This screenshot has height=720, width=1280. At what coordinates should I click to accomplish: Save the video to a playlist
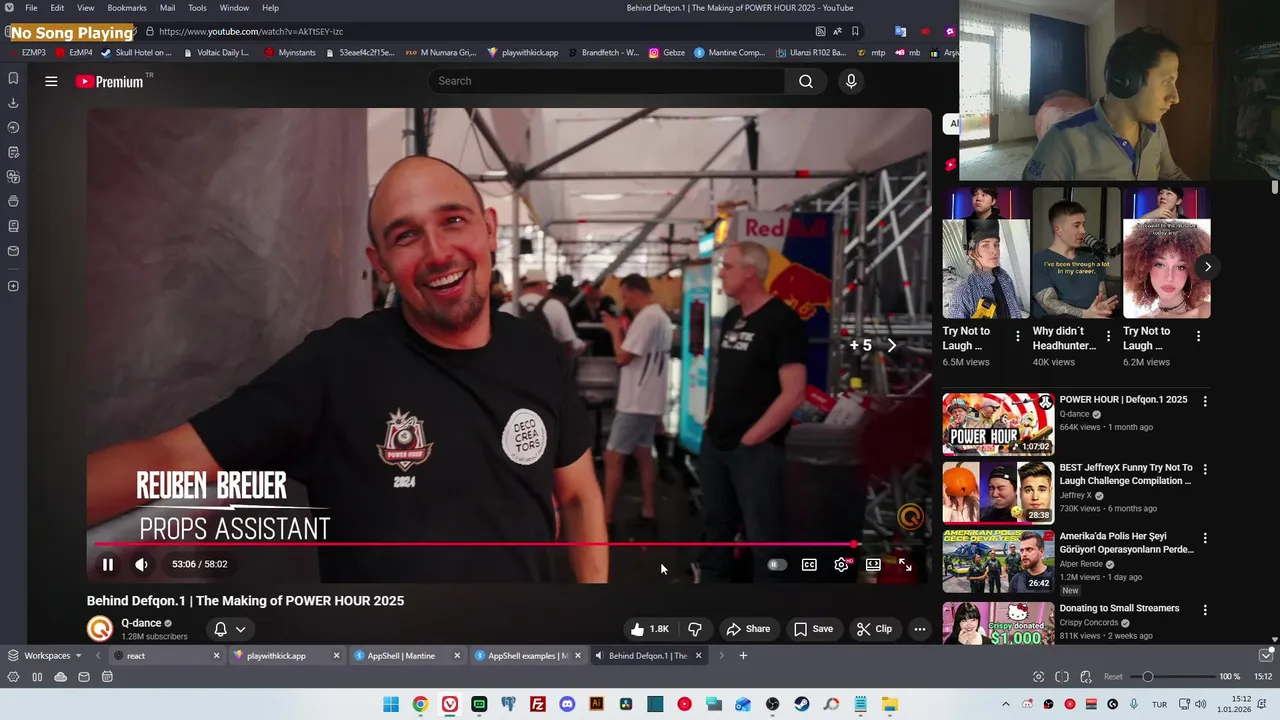tap(813, 629)
